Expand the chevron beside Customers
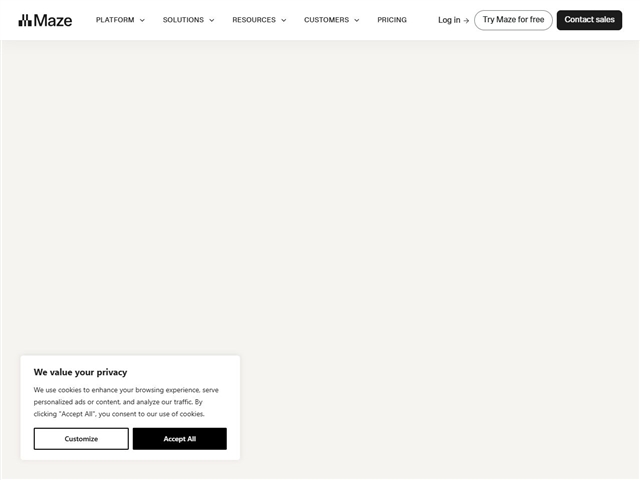This screenshot has height=480, width=640. (x=357, y=20)
